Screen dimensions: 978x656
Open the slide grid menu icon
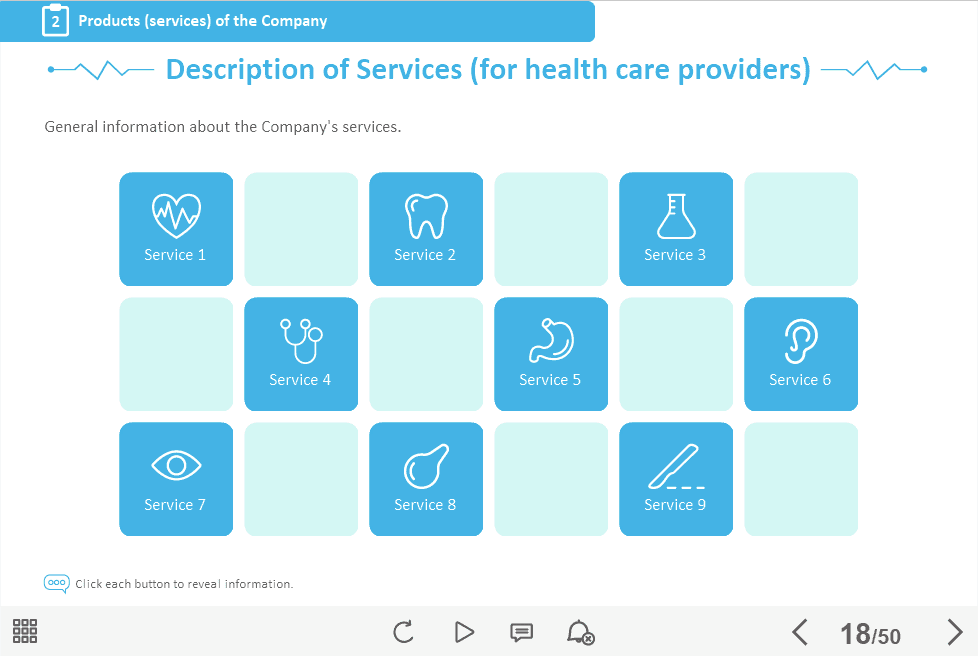[x=25, y=631]
